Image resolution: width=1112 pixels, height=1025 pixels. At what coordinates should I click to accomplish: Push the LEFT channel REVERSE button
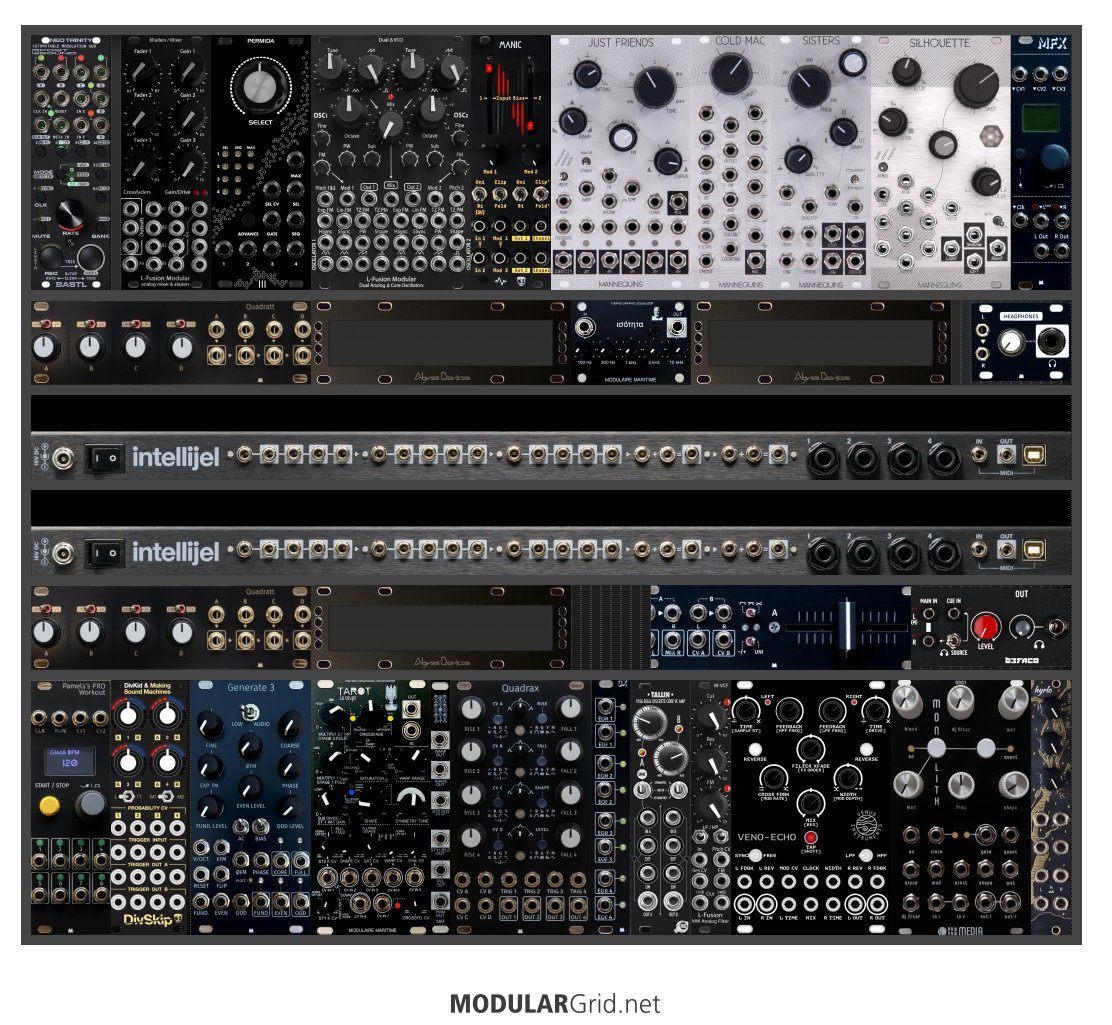(x=755, y=748)
